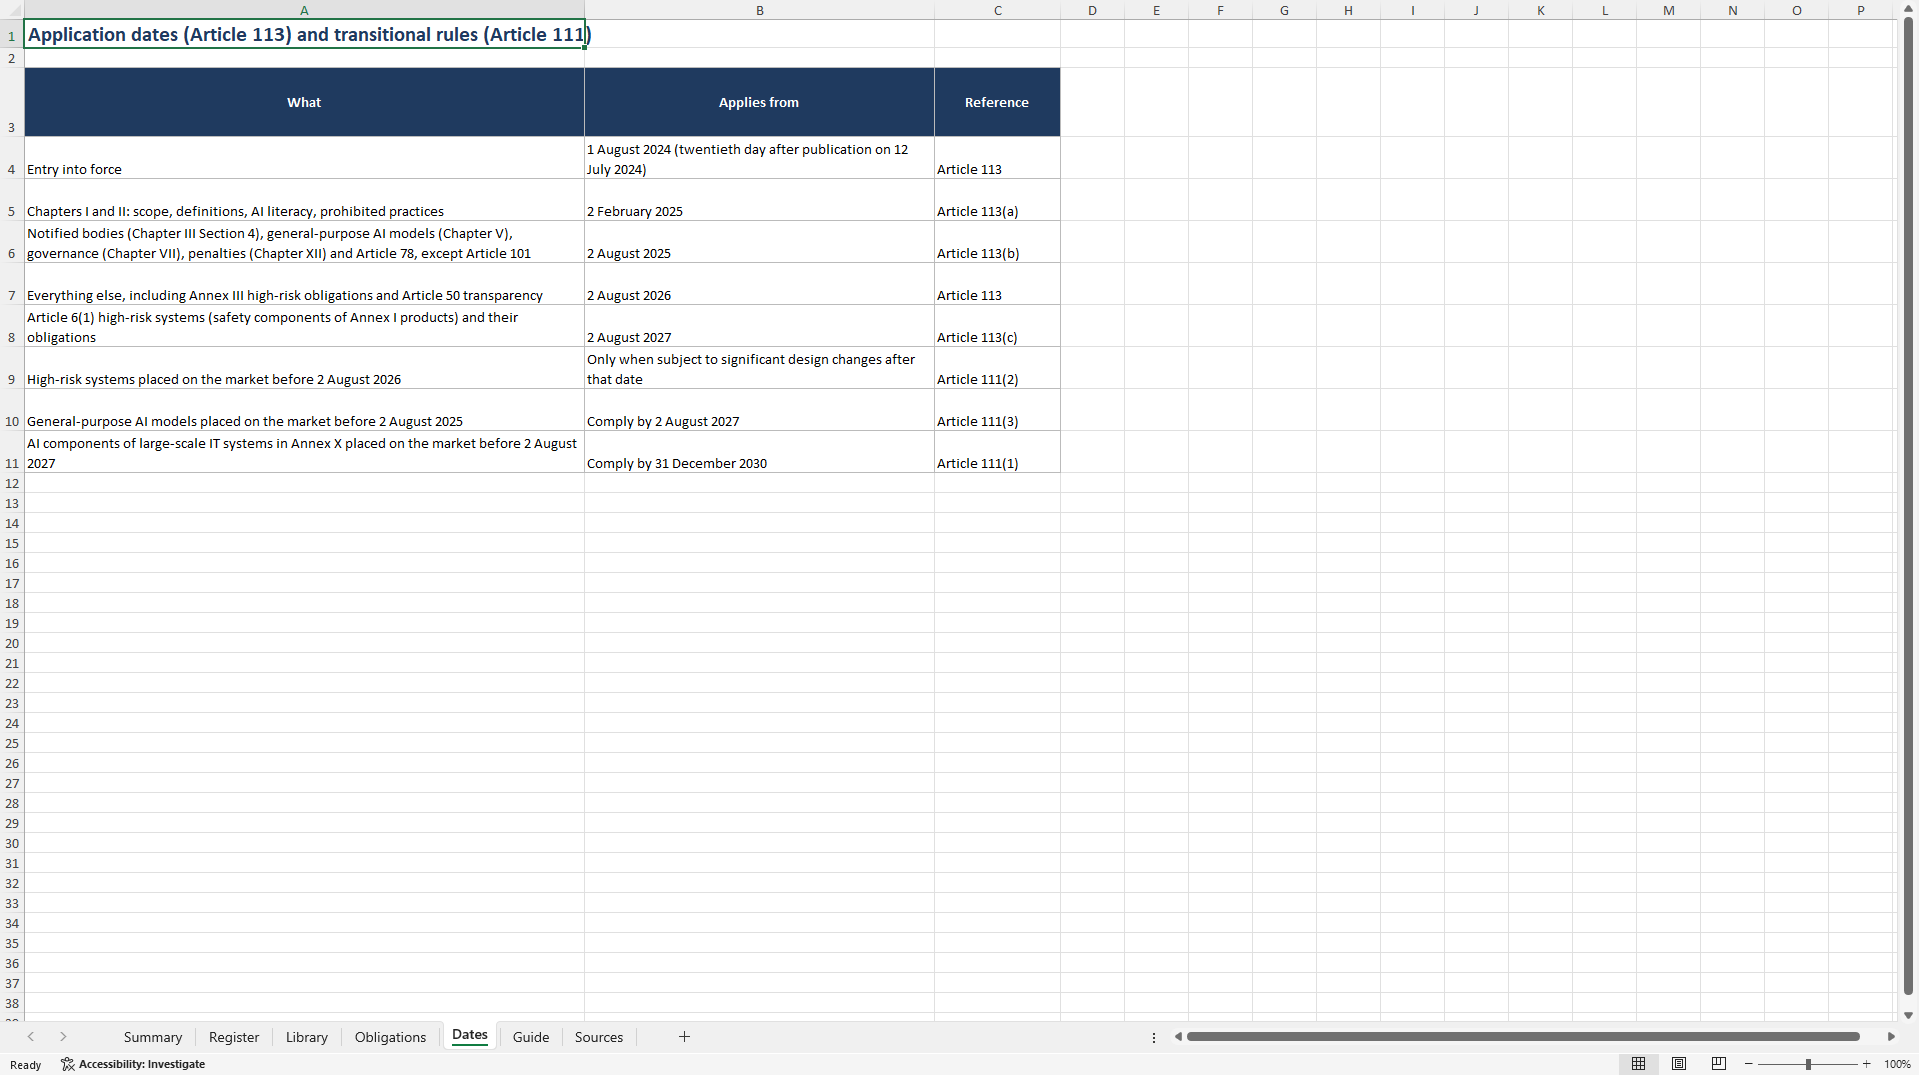Select the '2 August 2026' applies-from cell
The image size is (1919, 1075).
(759, 284)
